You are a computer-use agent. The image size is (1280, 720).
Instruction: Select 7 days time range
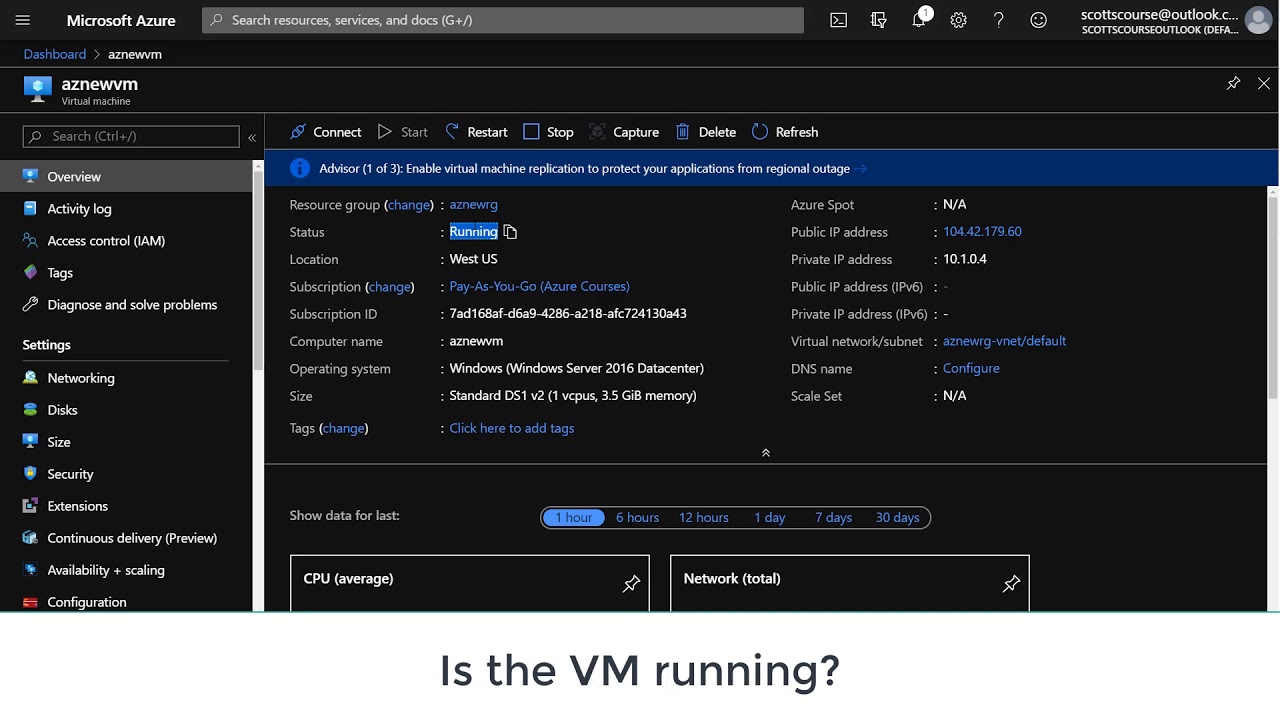click(x=833, y=517)
